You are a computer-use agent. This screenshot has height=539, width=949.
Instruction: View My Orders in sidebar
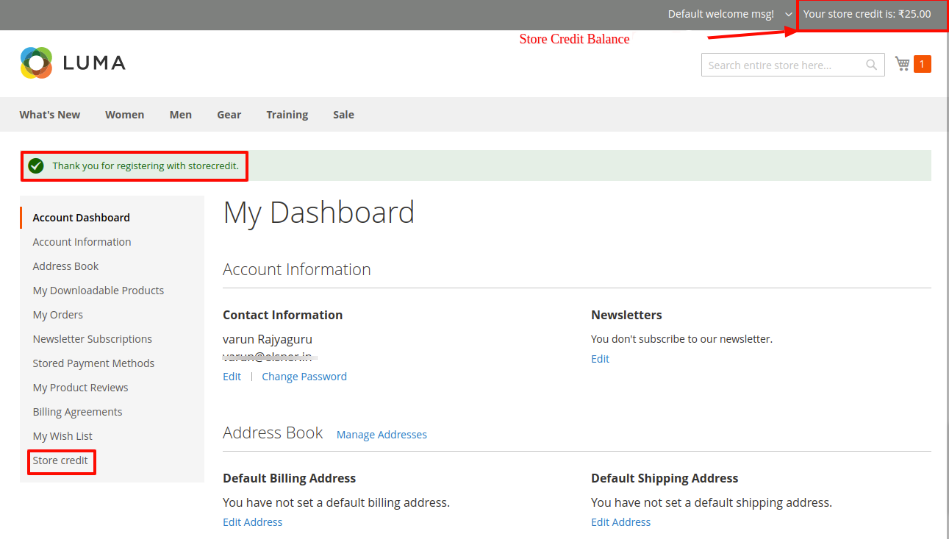click(x=58, y=315)
